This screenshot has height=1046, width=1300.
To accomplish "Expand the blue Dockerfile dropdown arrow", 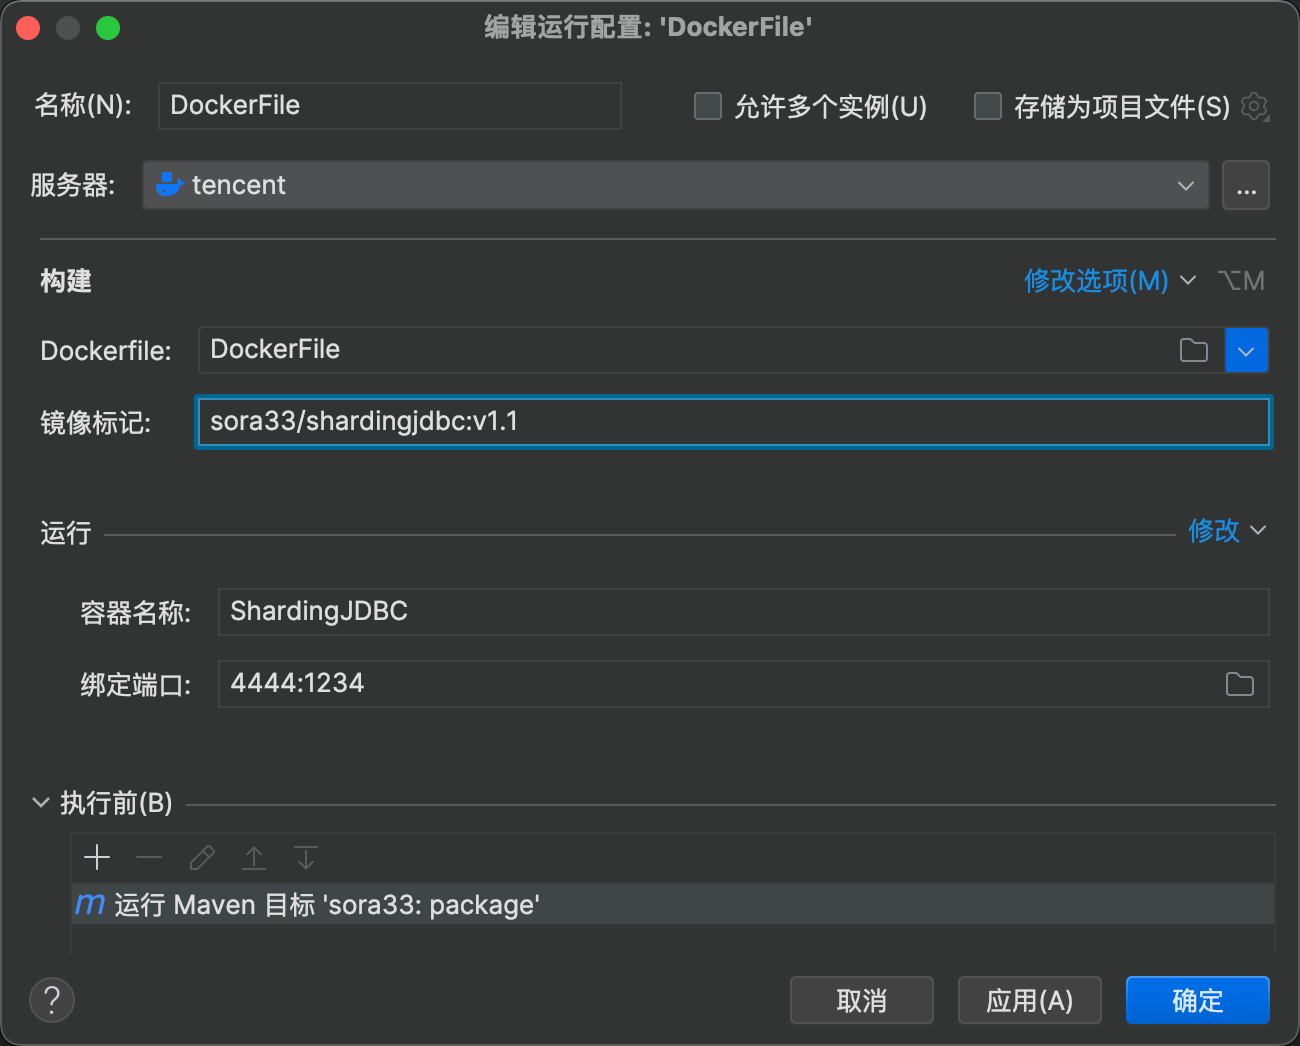I will (1246, 350).
